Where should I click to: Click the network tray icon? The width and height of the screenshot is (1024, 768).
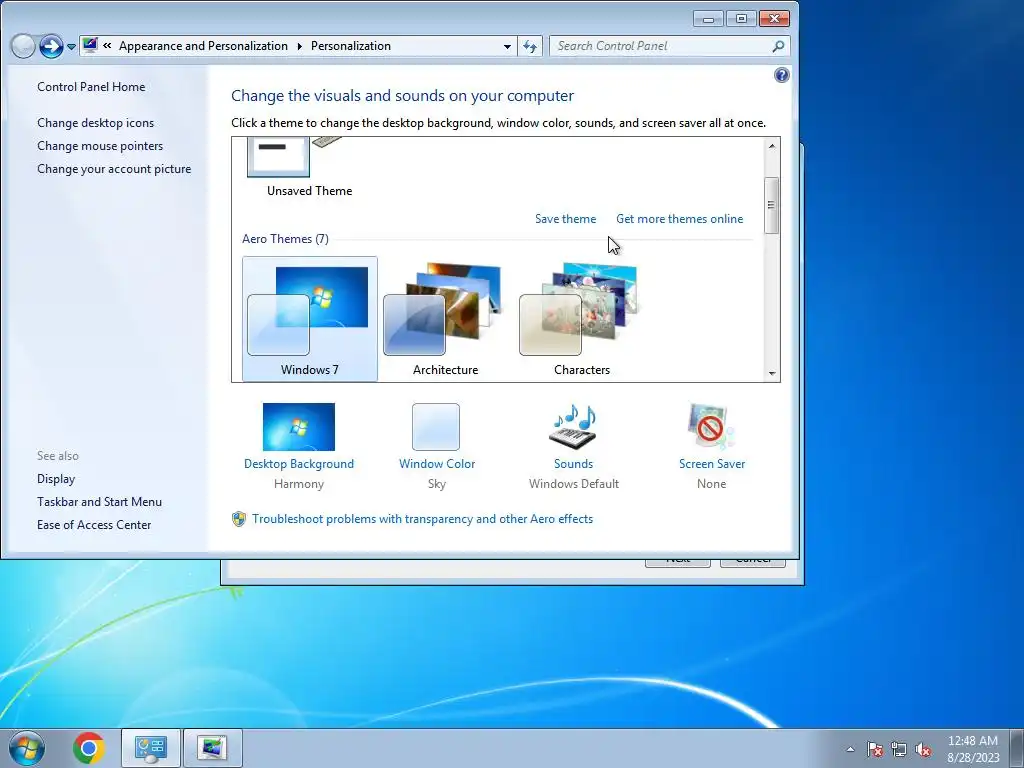(x=899, y=749)
